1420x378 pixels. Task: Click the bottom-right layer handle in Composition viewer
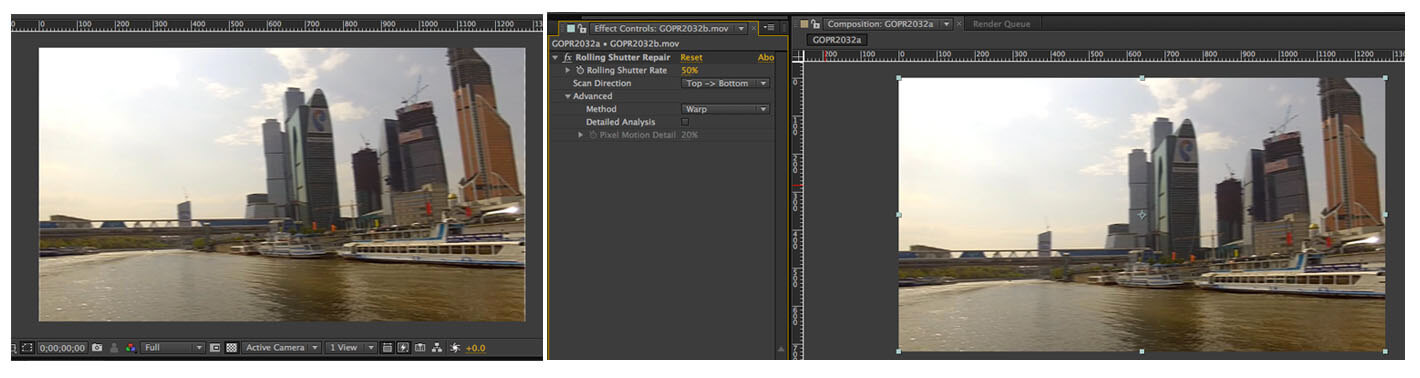(x=1385, y=351)
